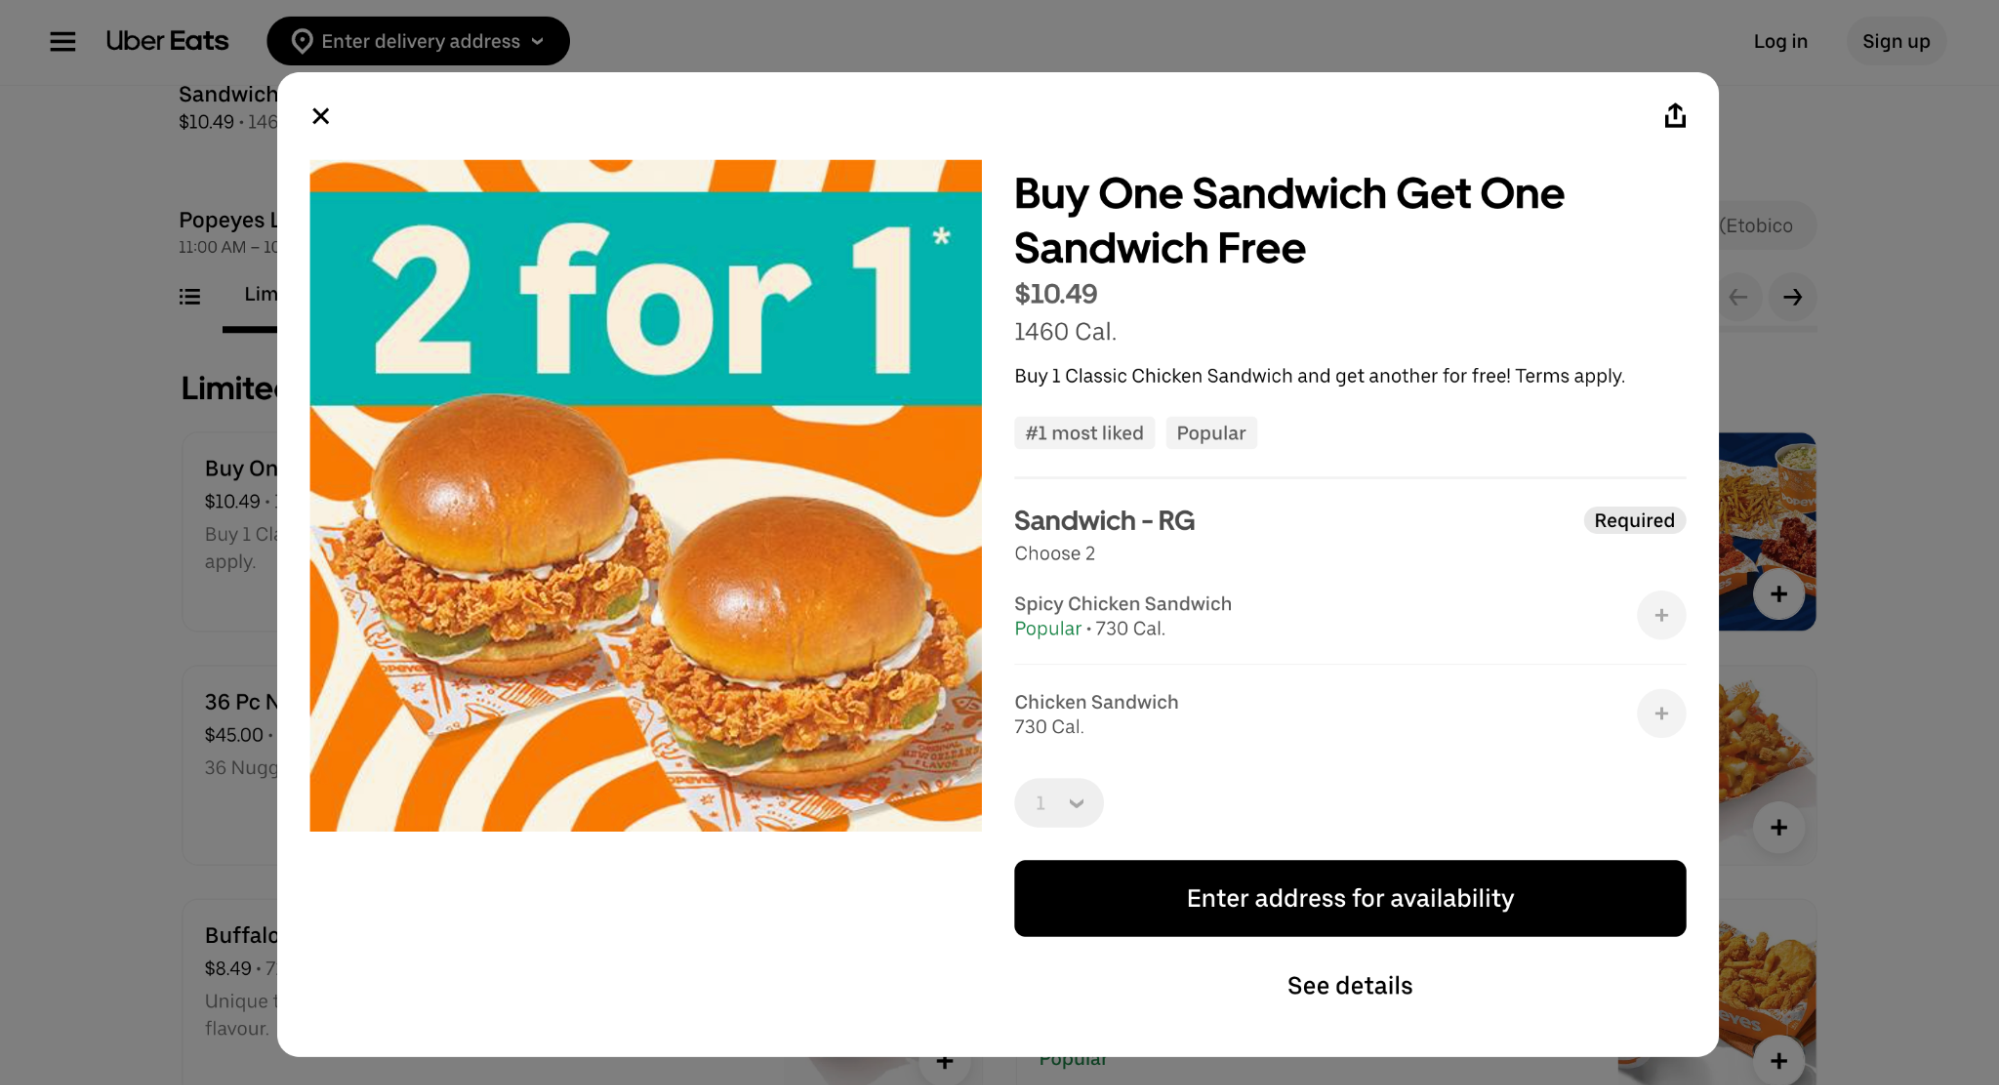Open the hamburger navigation menu
1999x1086 pixels.
(62, 41)
